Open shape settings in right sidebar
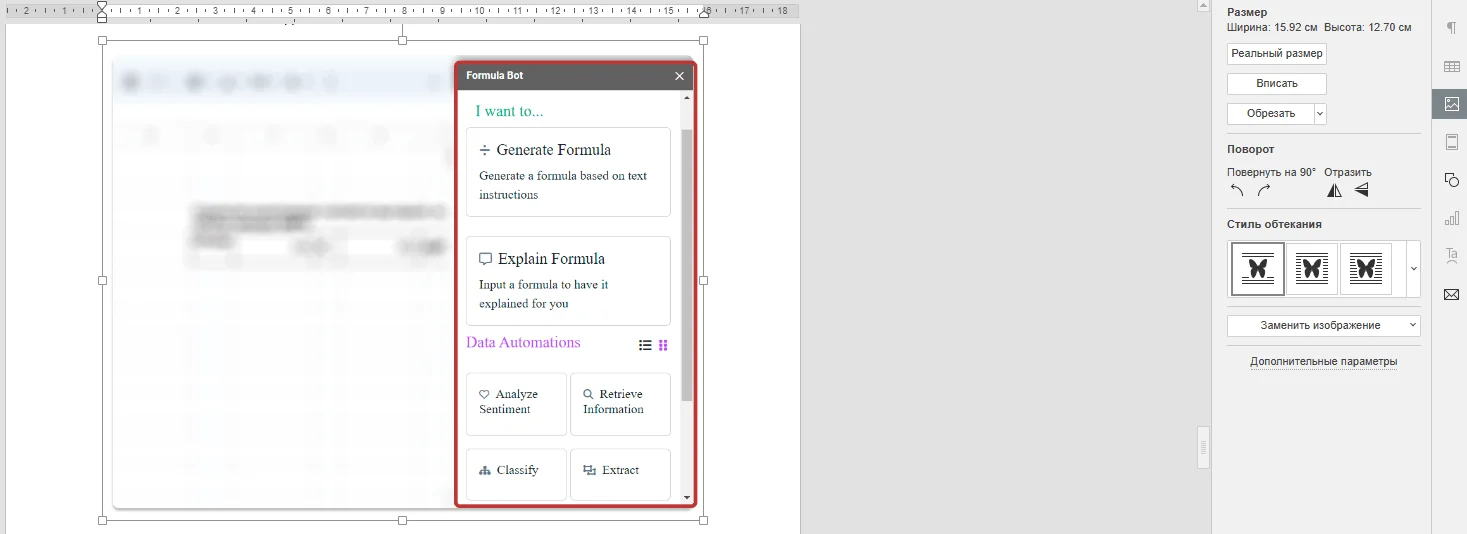Viewport: 1467px width, 534px height. coord(1451,180)
